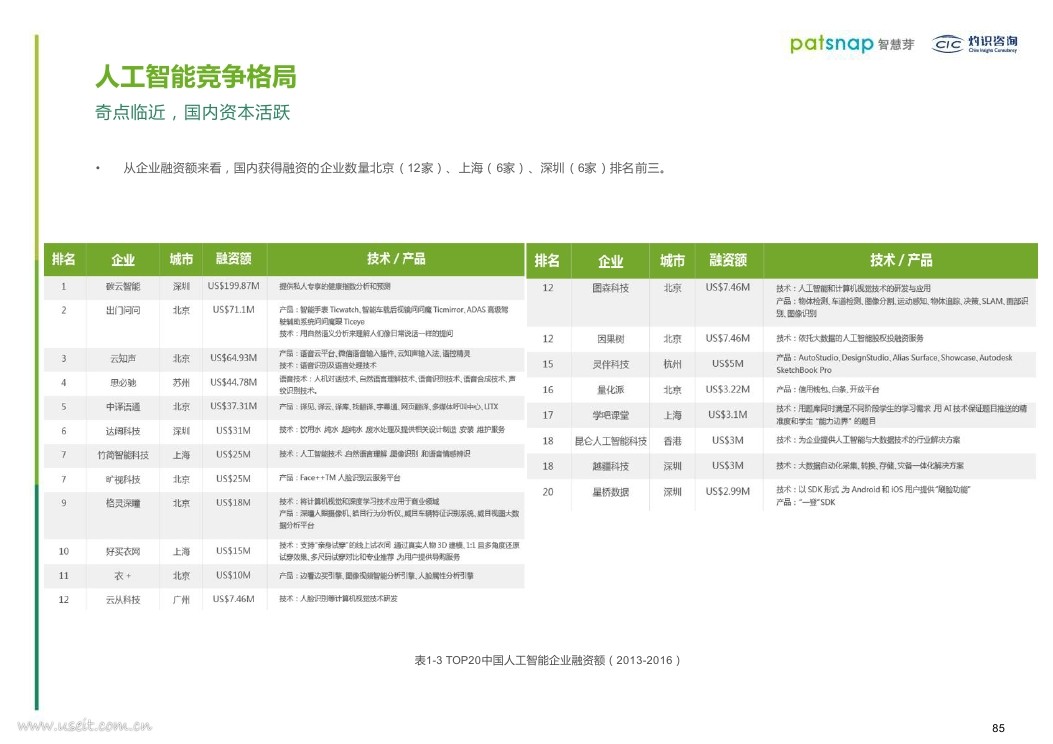
Task: Click company name 思必驰
Action: (x=123, y=383)
